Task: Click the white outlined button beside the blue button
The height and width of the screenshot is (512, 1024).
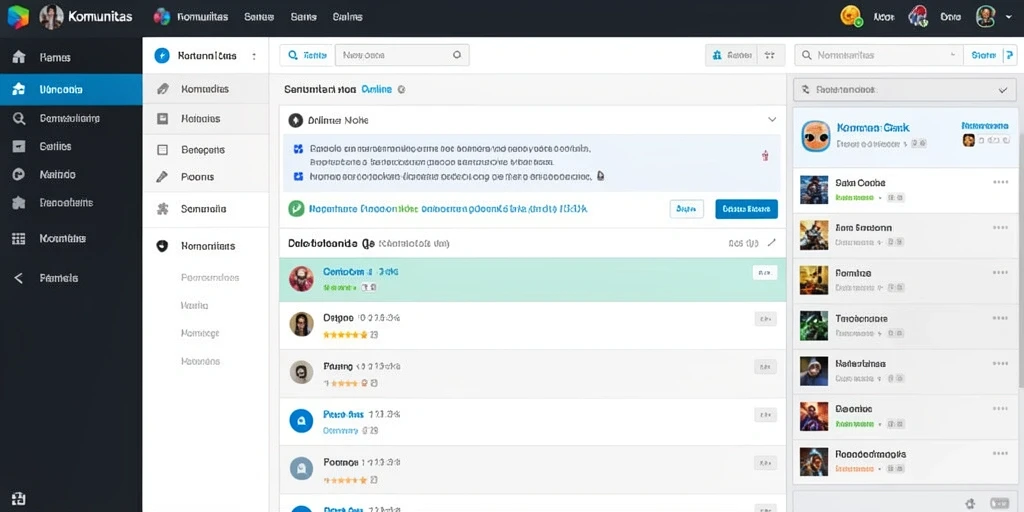Action: (x=686, y=209)
